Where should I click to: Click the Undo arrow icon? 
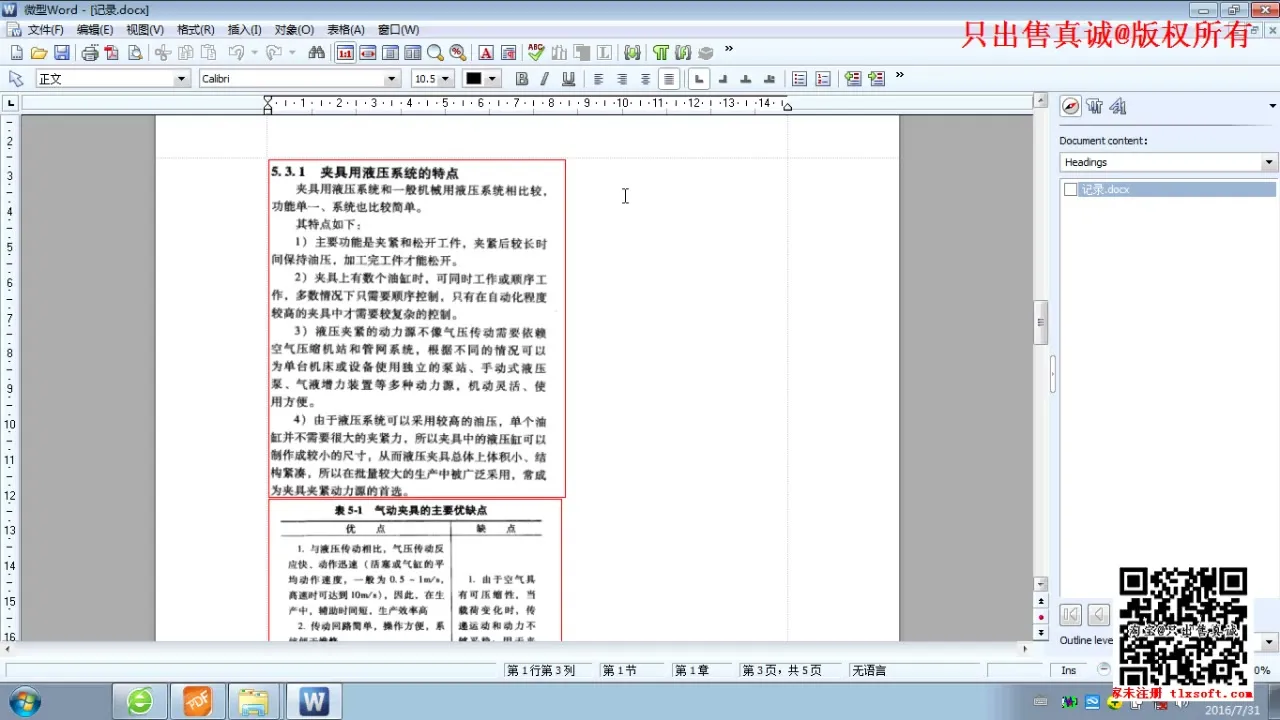pyautogui.click(x=235, y=52)
